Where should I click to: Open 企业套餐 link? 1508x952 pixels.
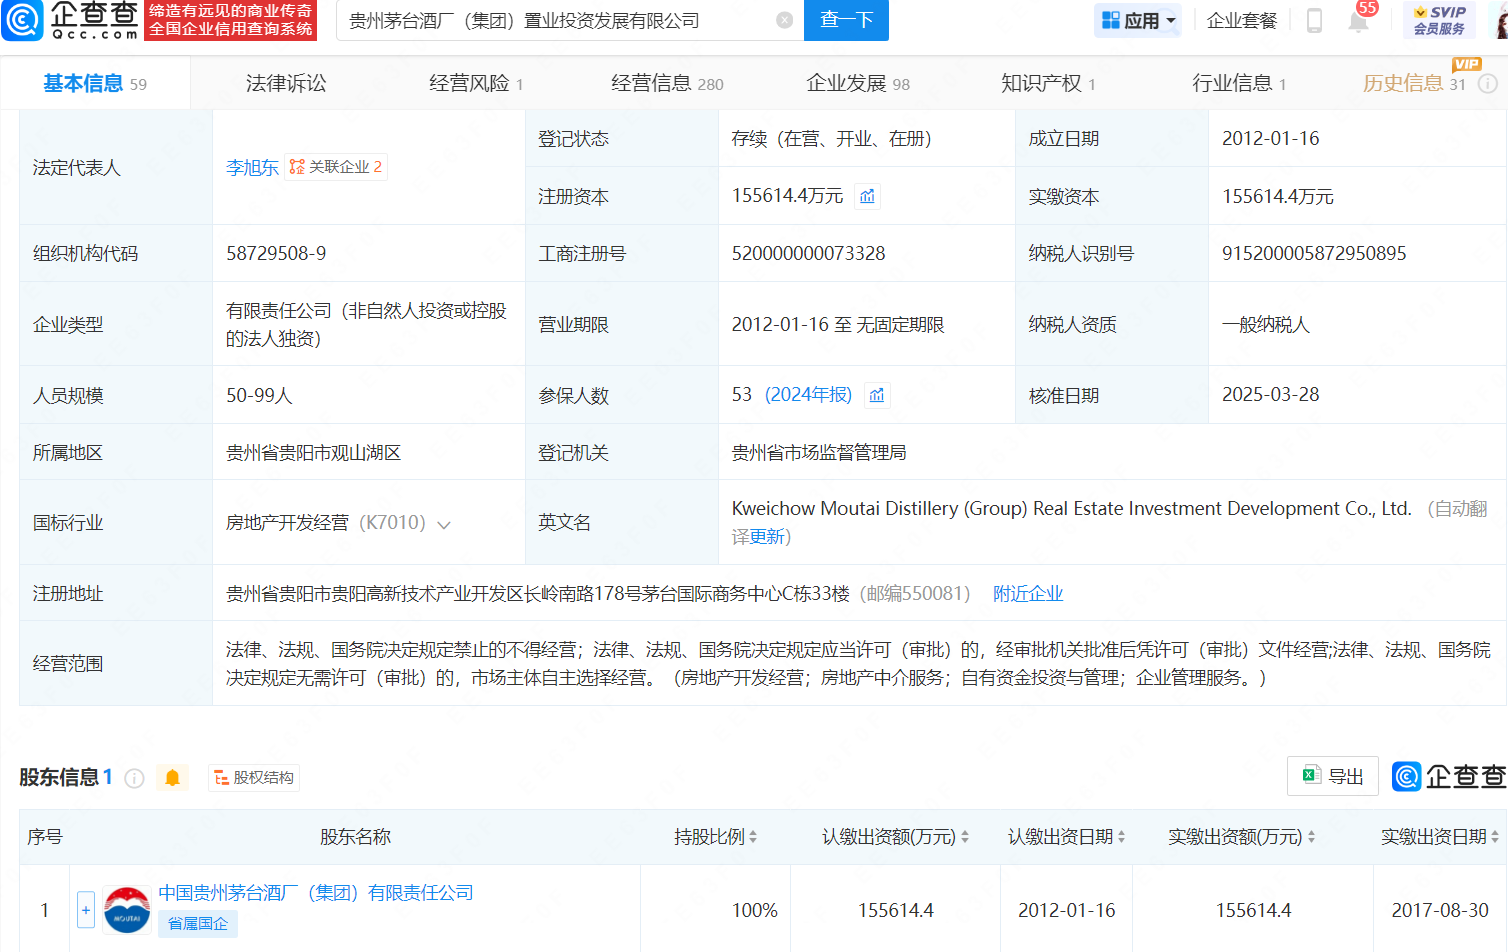coord(1242,20)
